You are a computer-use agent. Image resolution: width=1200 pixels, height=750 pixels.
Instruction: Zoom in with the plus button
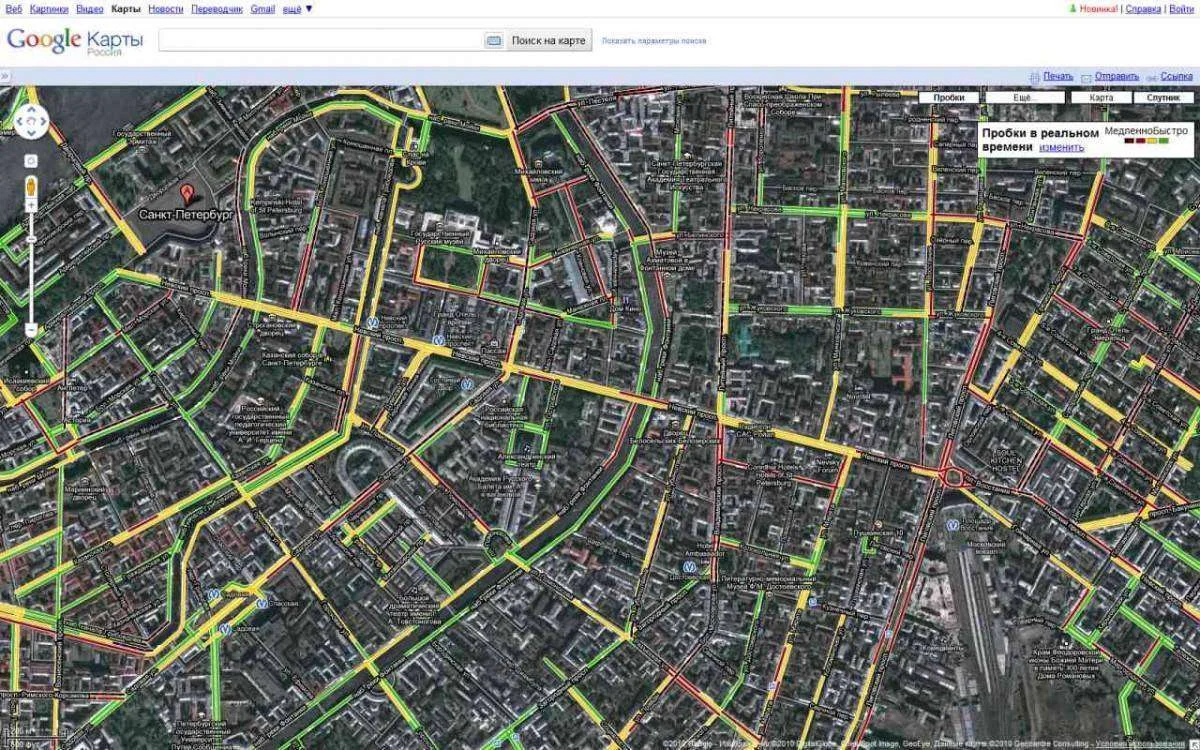pyautogui.click(x=31, y=205)
